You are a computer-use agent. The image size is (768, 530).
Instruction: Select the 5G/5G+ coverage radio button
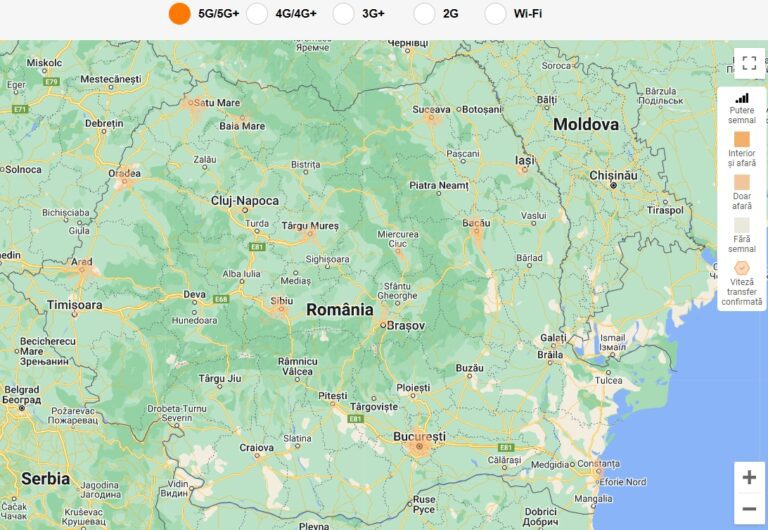click(x=179, y=14)
